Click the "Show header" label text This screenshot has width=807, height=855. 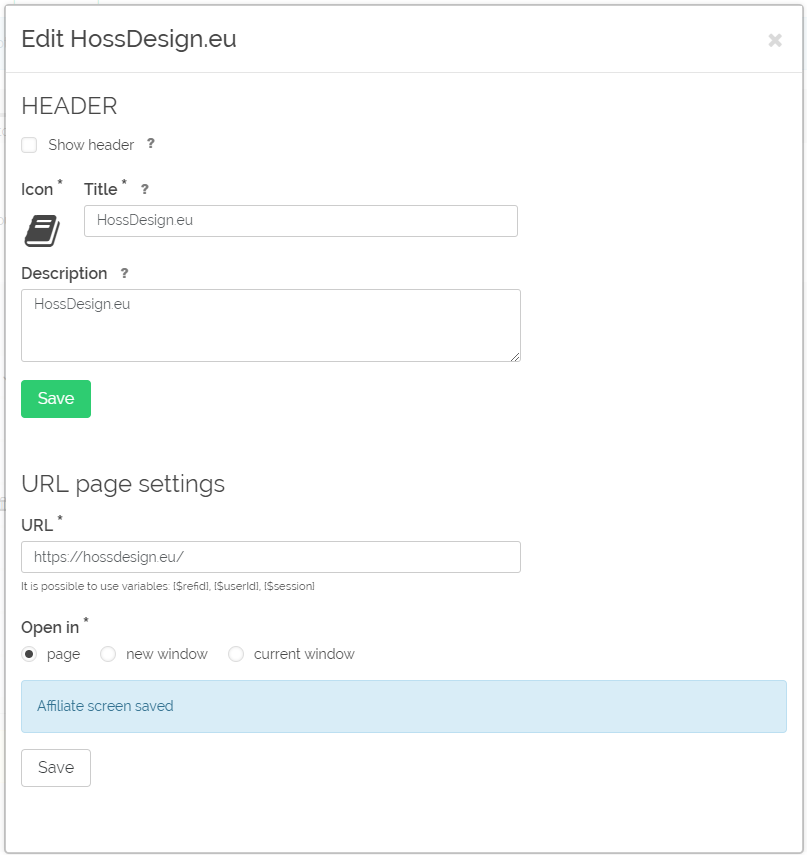tap(91, 145)
